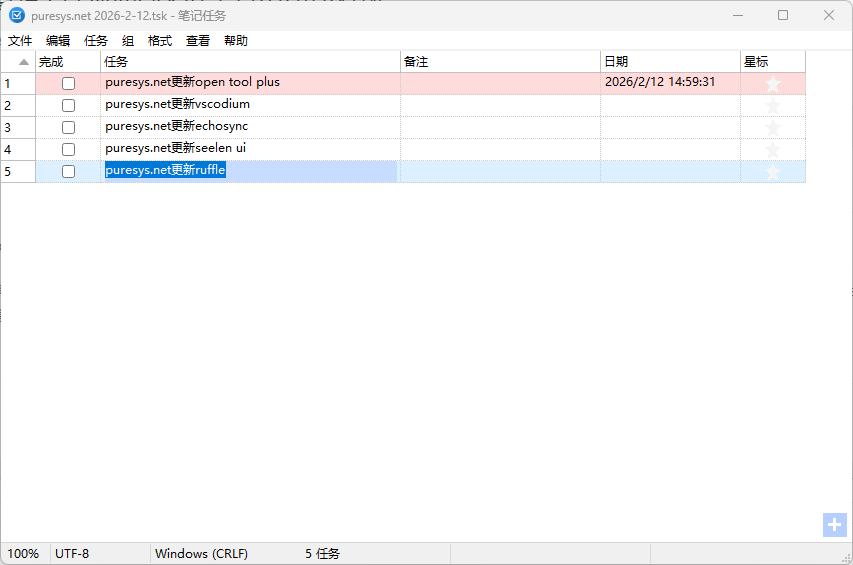Select task text puresys.net更新echosync
Screen dimensions: 853x565
point(177,126)
